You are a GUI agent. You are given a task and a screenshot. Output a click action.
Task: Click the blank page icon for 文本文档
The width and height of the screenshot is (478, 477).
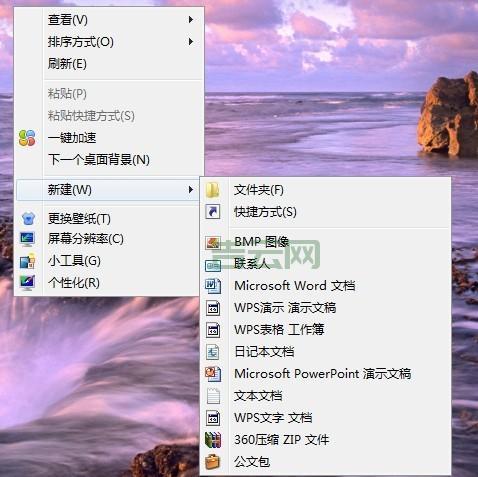click(x=213, y=396)
